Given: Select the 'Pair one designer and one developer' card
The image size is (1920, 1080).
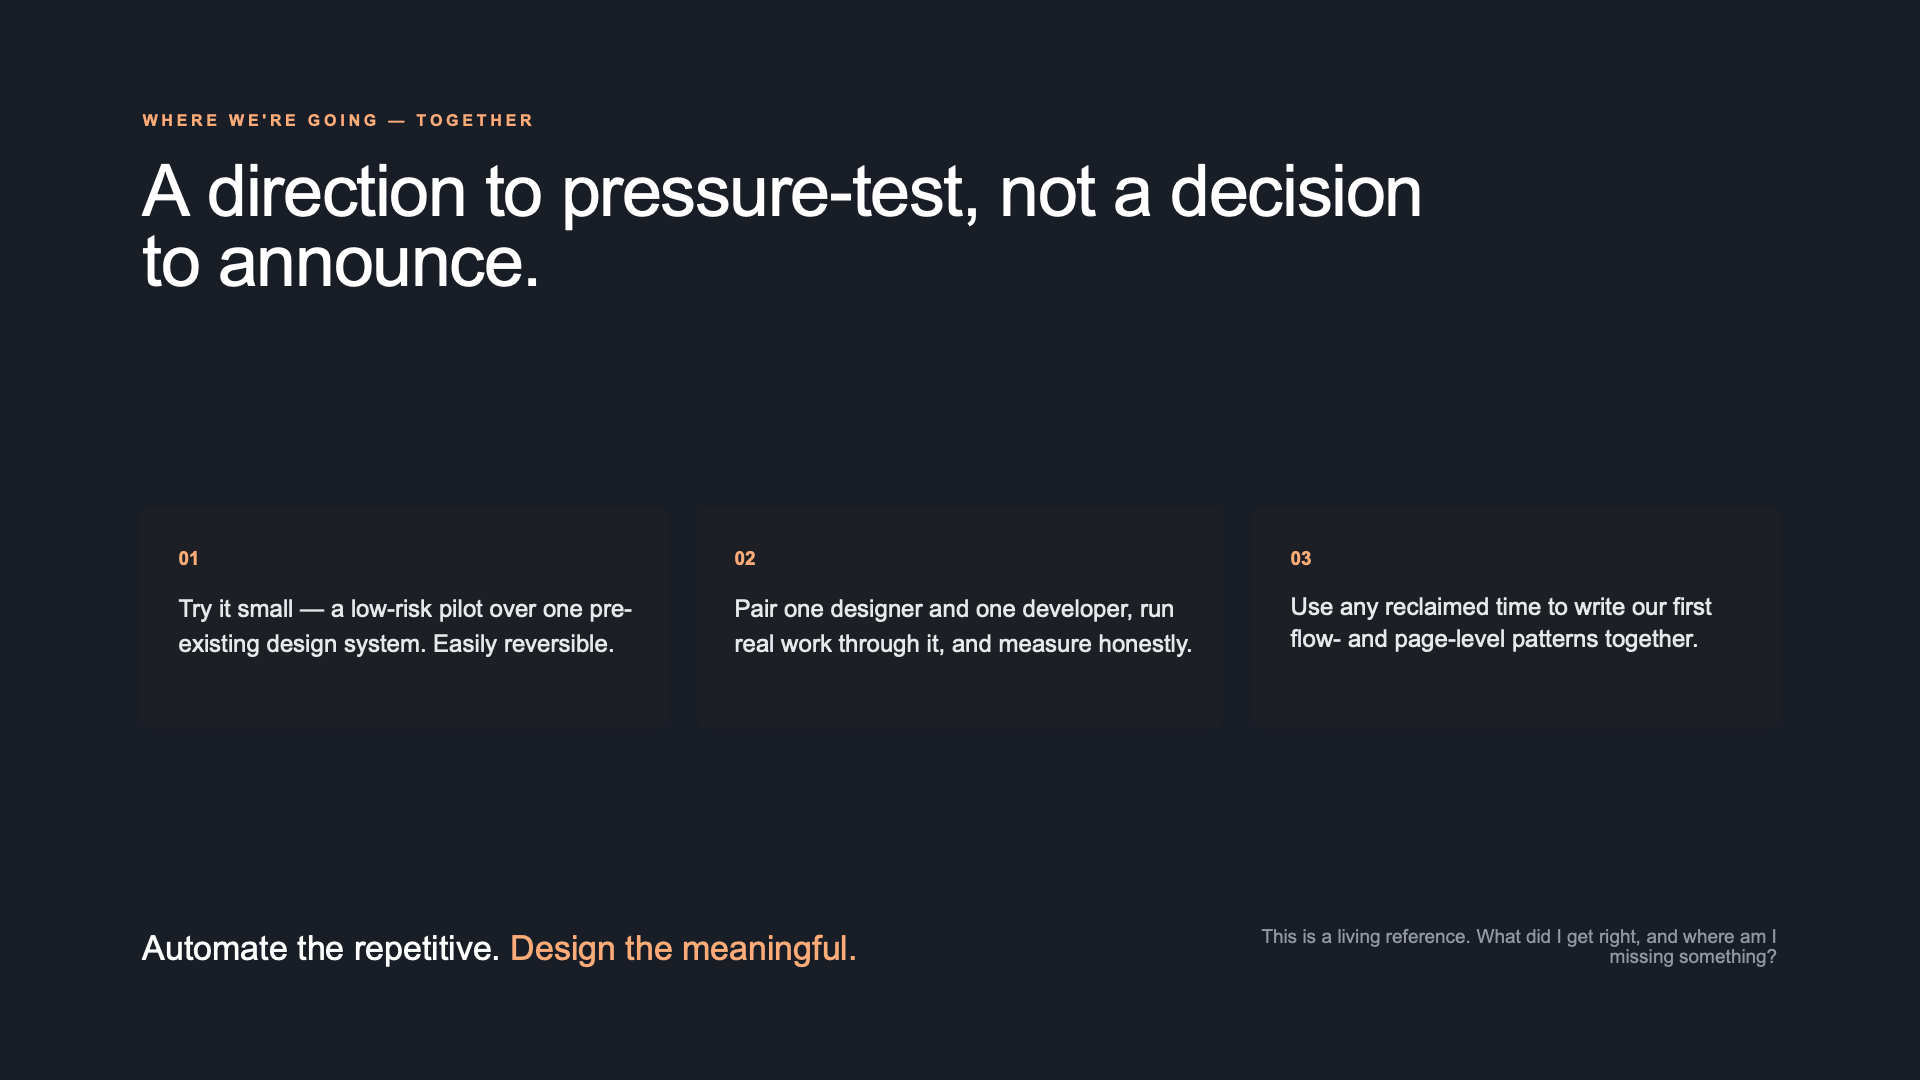Looking at the screenshot, I should tap(960, 617).
